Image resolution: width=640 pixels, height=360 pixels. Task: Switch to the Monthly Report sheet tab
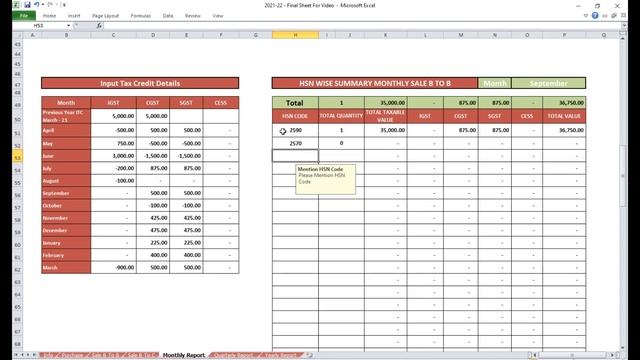point(184,355)
